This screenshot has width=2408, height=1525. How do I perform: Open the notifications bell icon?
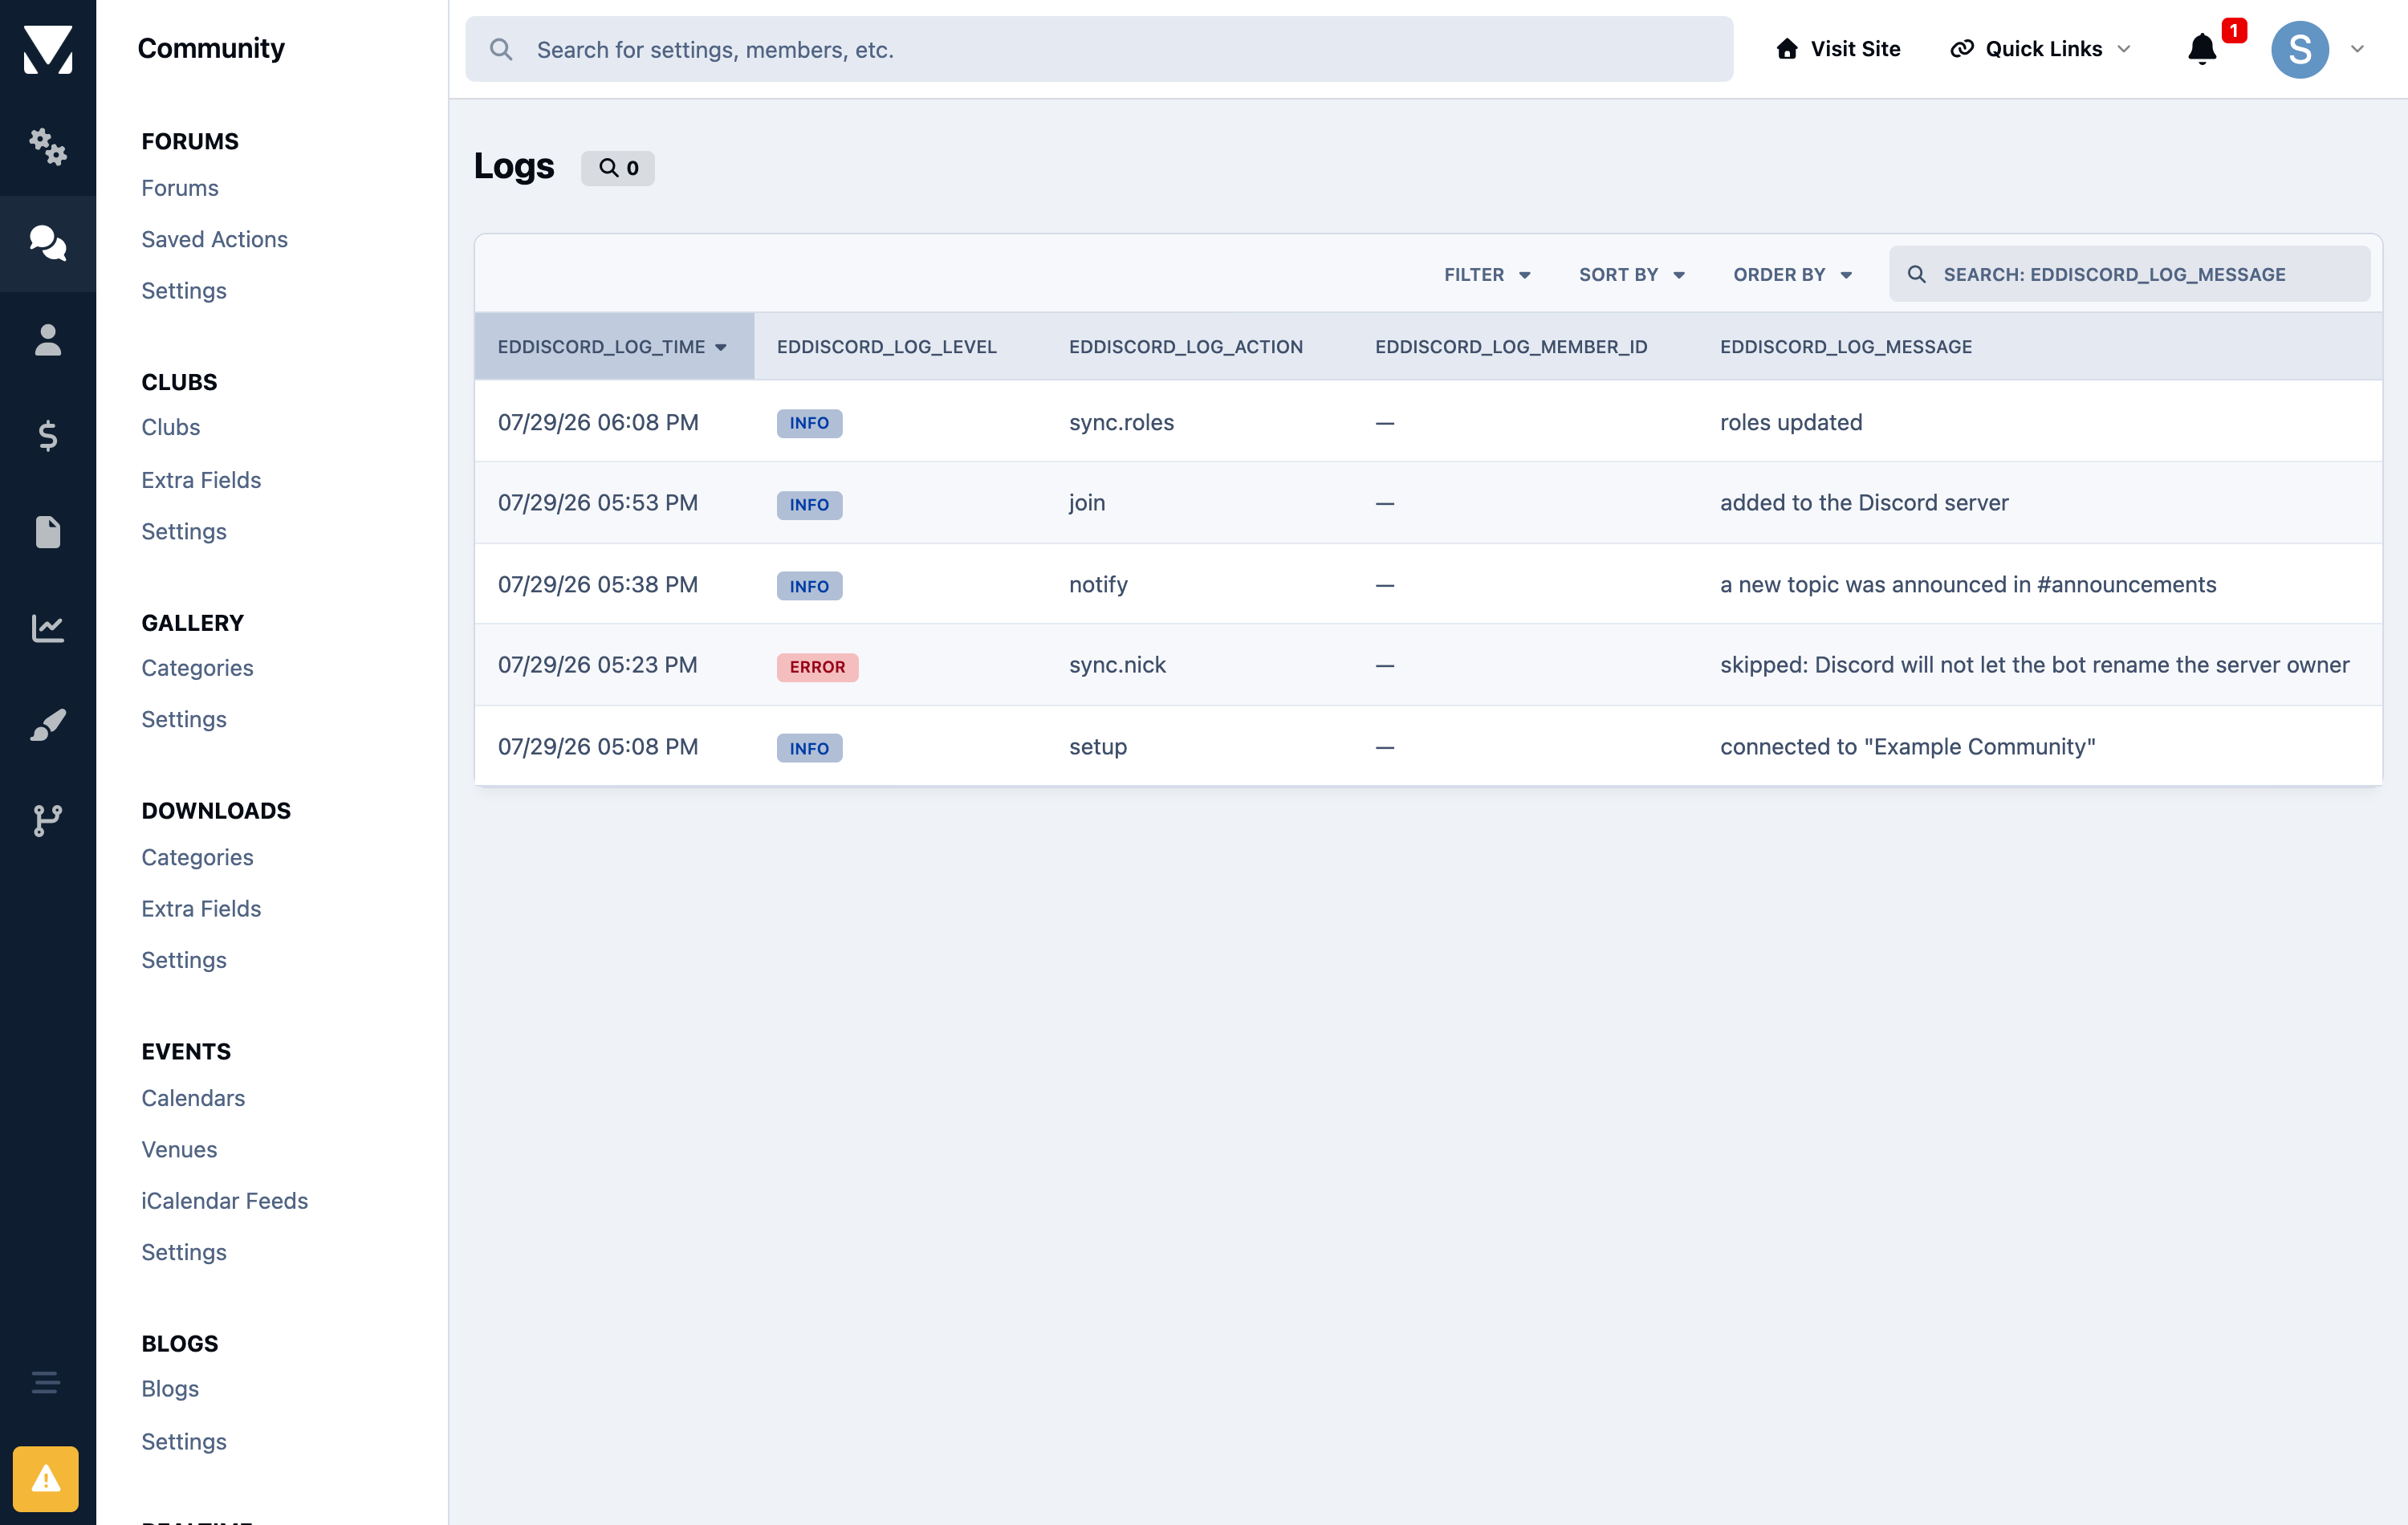(2202, 49)
